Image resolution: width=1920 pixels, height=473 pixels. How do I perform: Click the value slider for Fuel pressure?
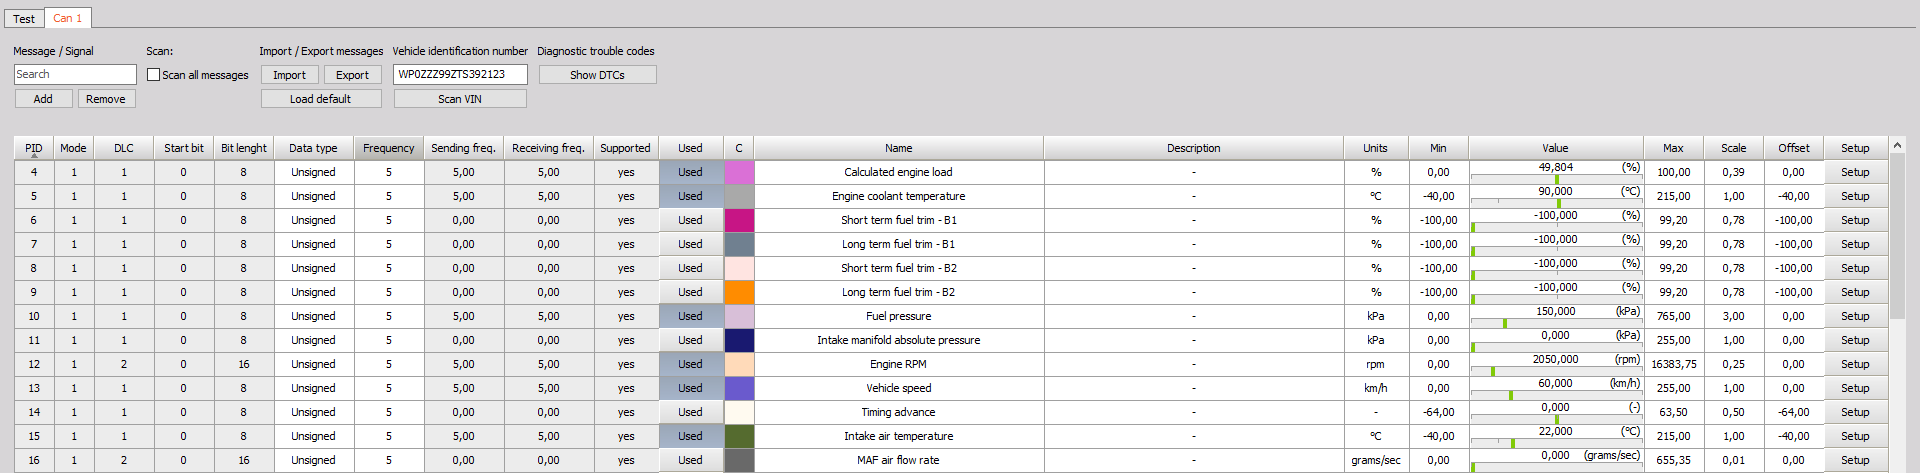[x=1556, y=323]
